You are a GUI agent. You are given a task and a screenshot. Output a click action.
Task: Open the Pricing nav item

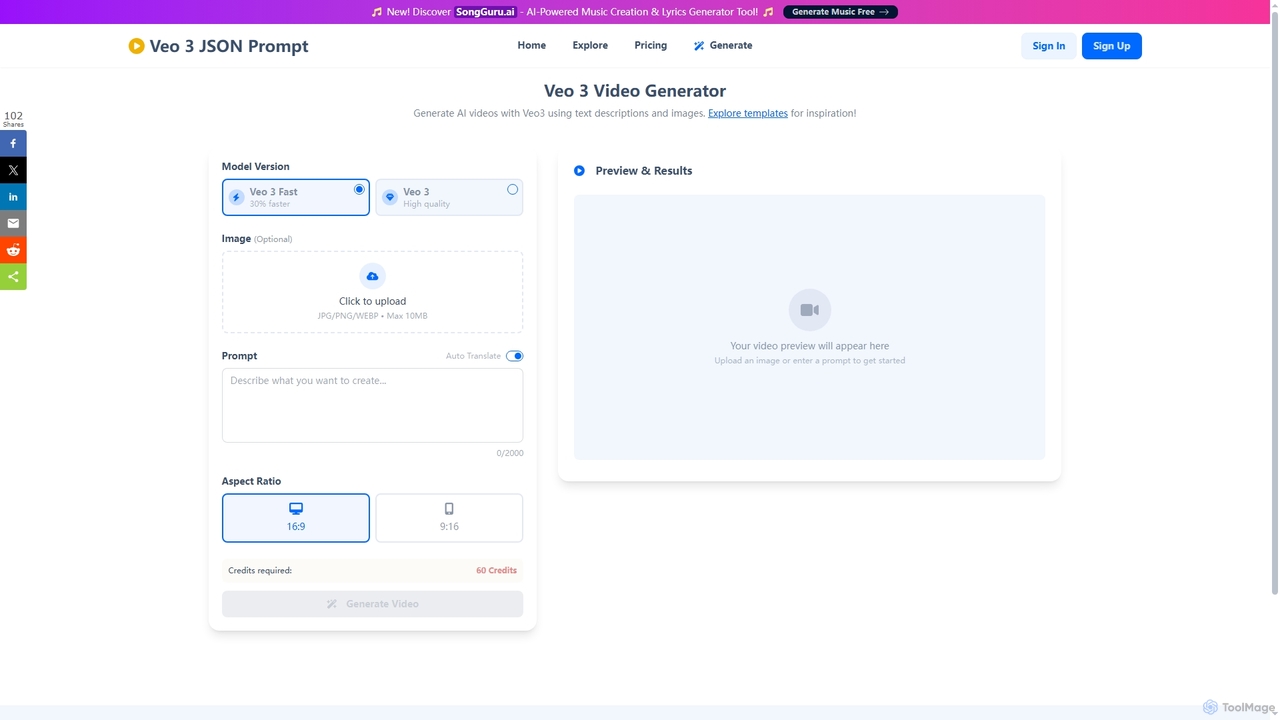[x=651, y=45]
